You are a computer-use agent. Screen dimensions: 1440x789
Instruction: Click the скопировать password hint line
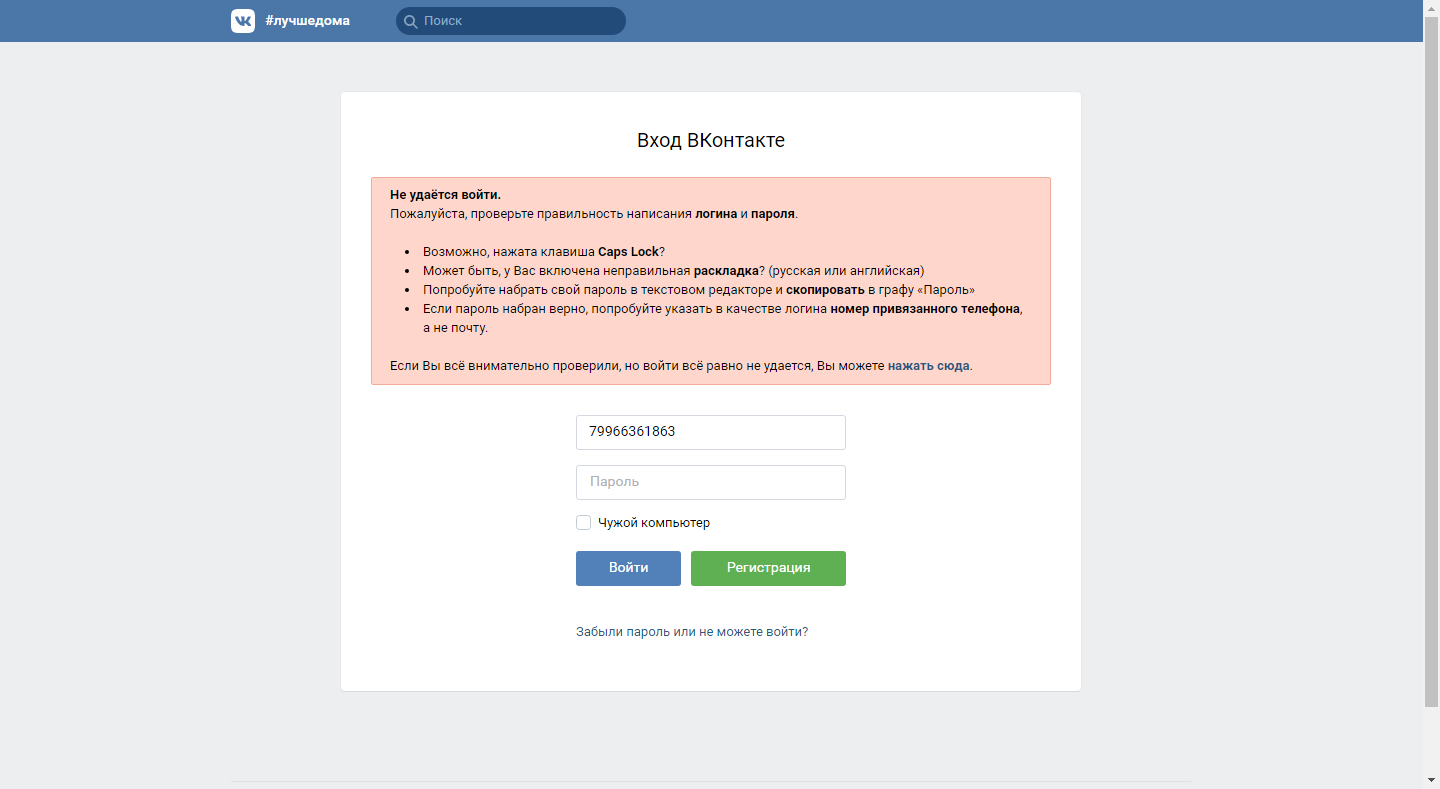(699, 290)
